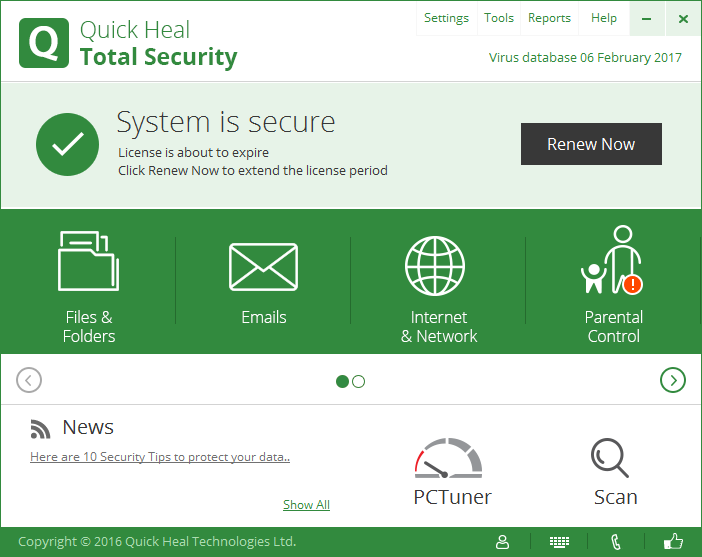Open the Settings menu
The height and width of the screenshot is (557, 702).
click(x=446, y=18)
